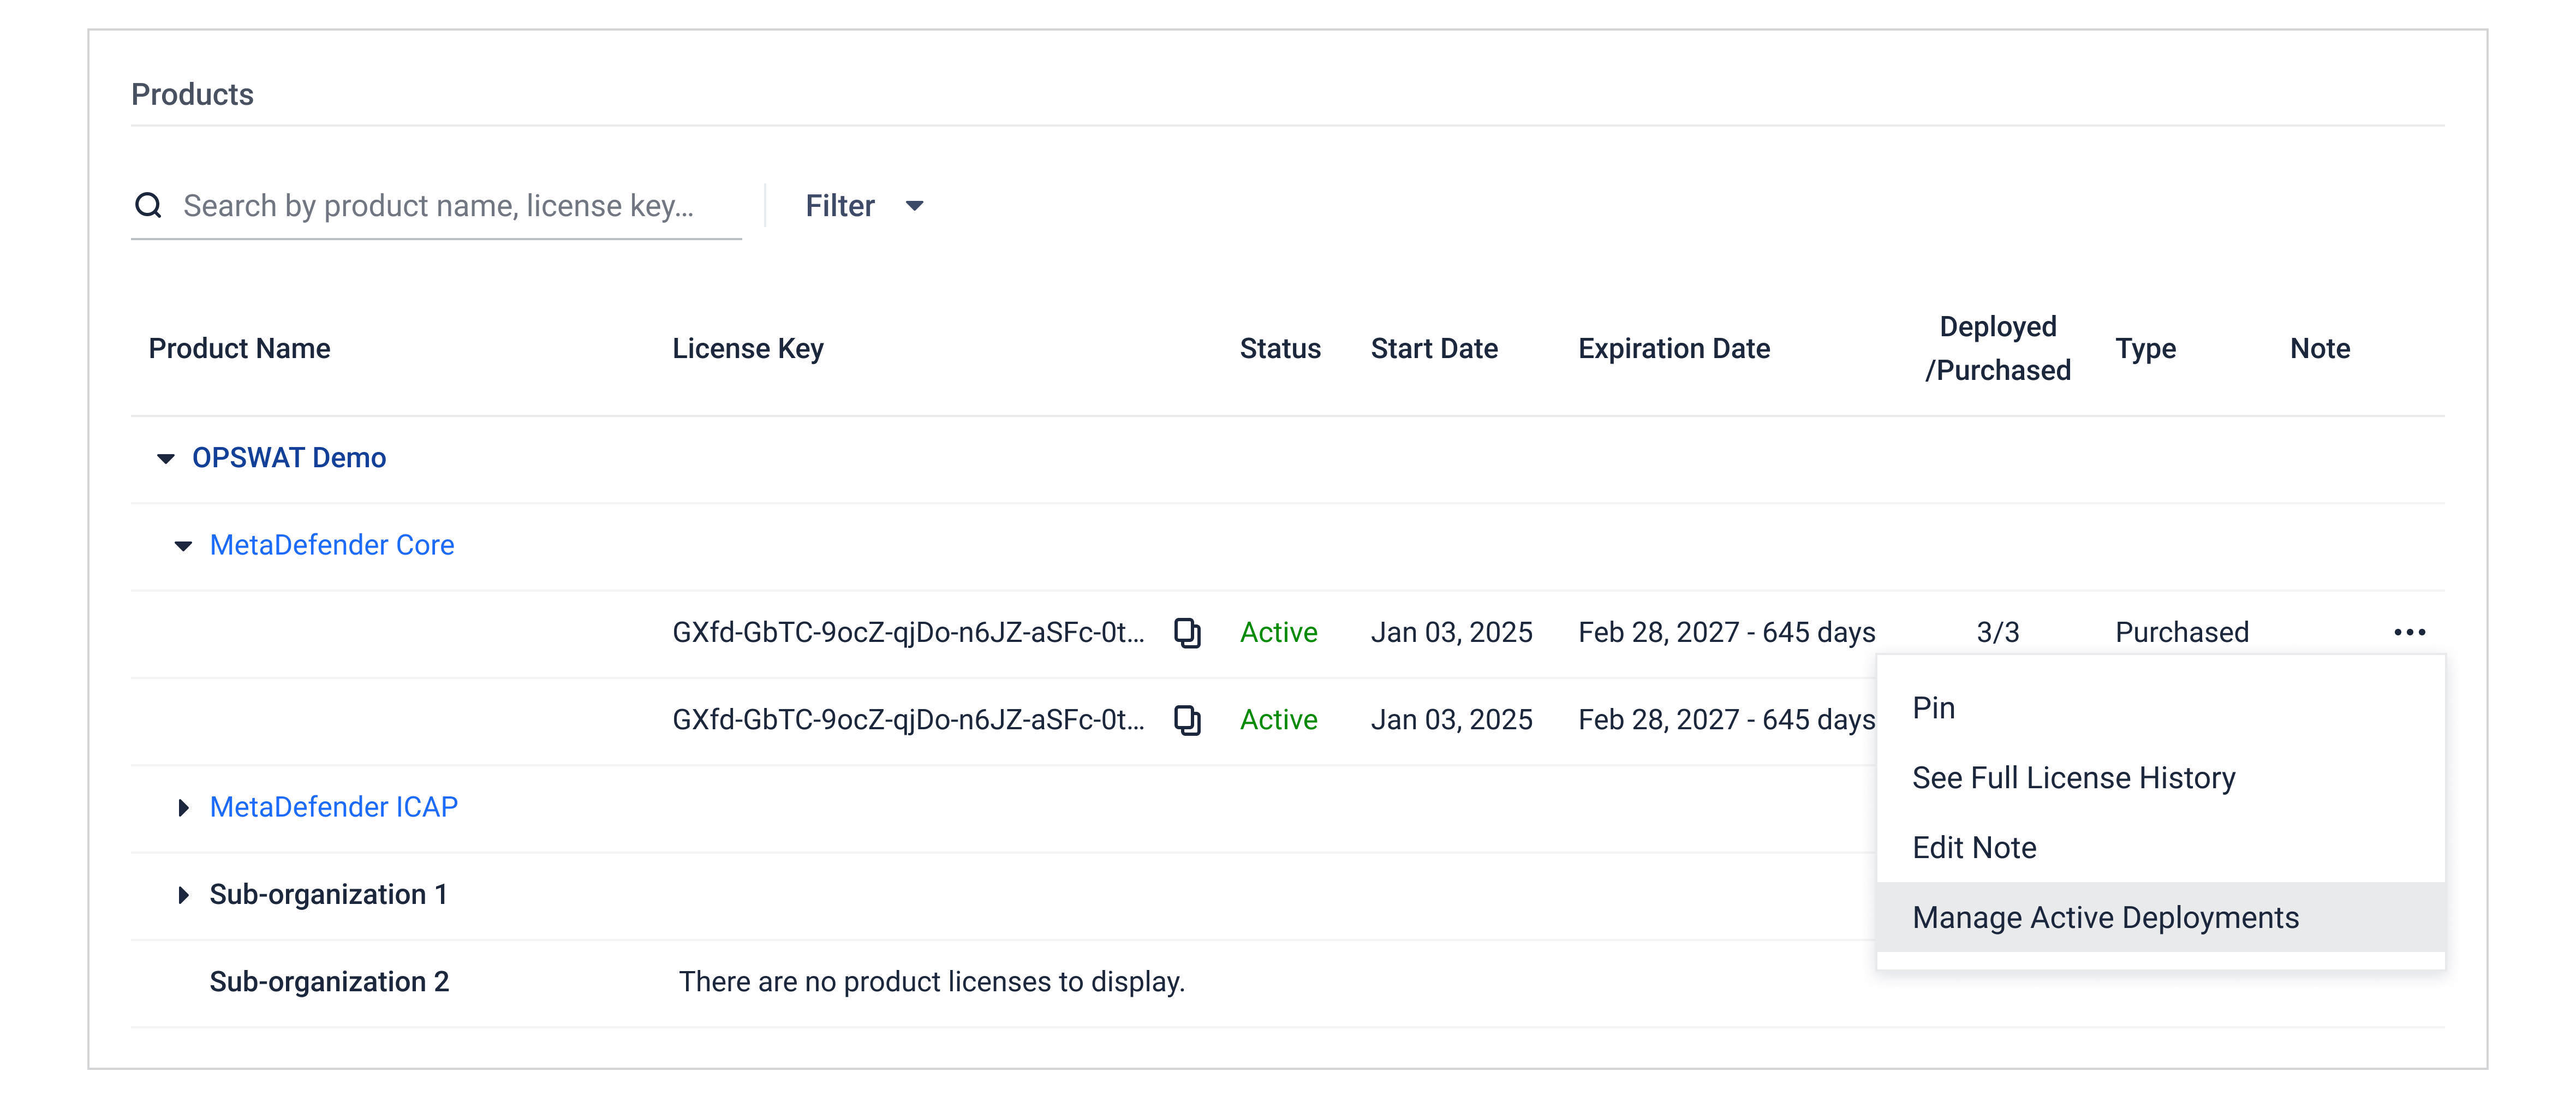This screenshot has height=1107, width=2576.
Task: Click the first license key text
Action: click(908, 632)
